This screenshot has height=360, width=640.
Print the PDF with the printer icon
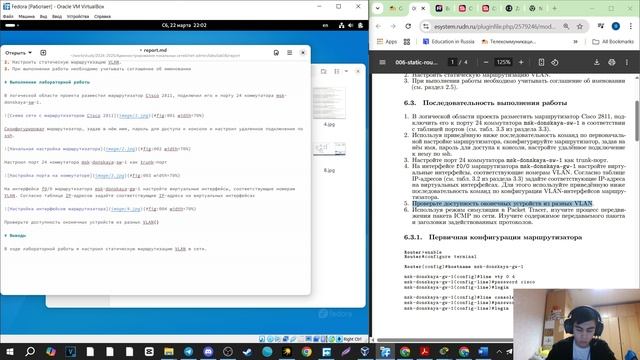[611, 62]
